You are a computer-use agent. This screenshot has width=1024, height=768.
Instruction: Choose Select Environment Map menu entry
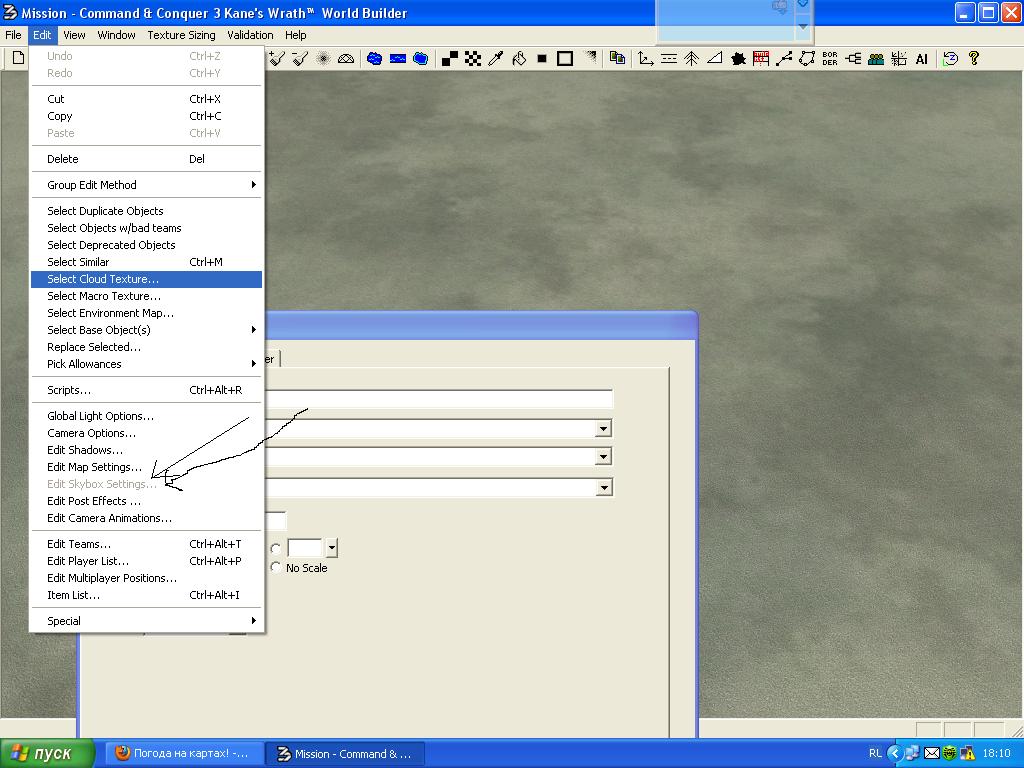click(x=146, y=313)
